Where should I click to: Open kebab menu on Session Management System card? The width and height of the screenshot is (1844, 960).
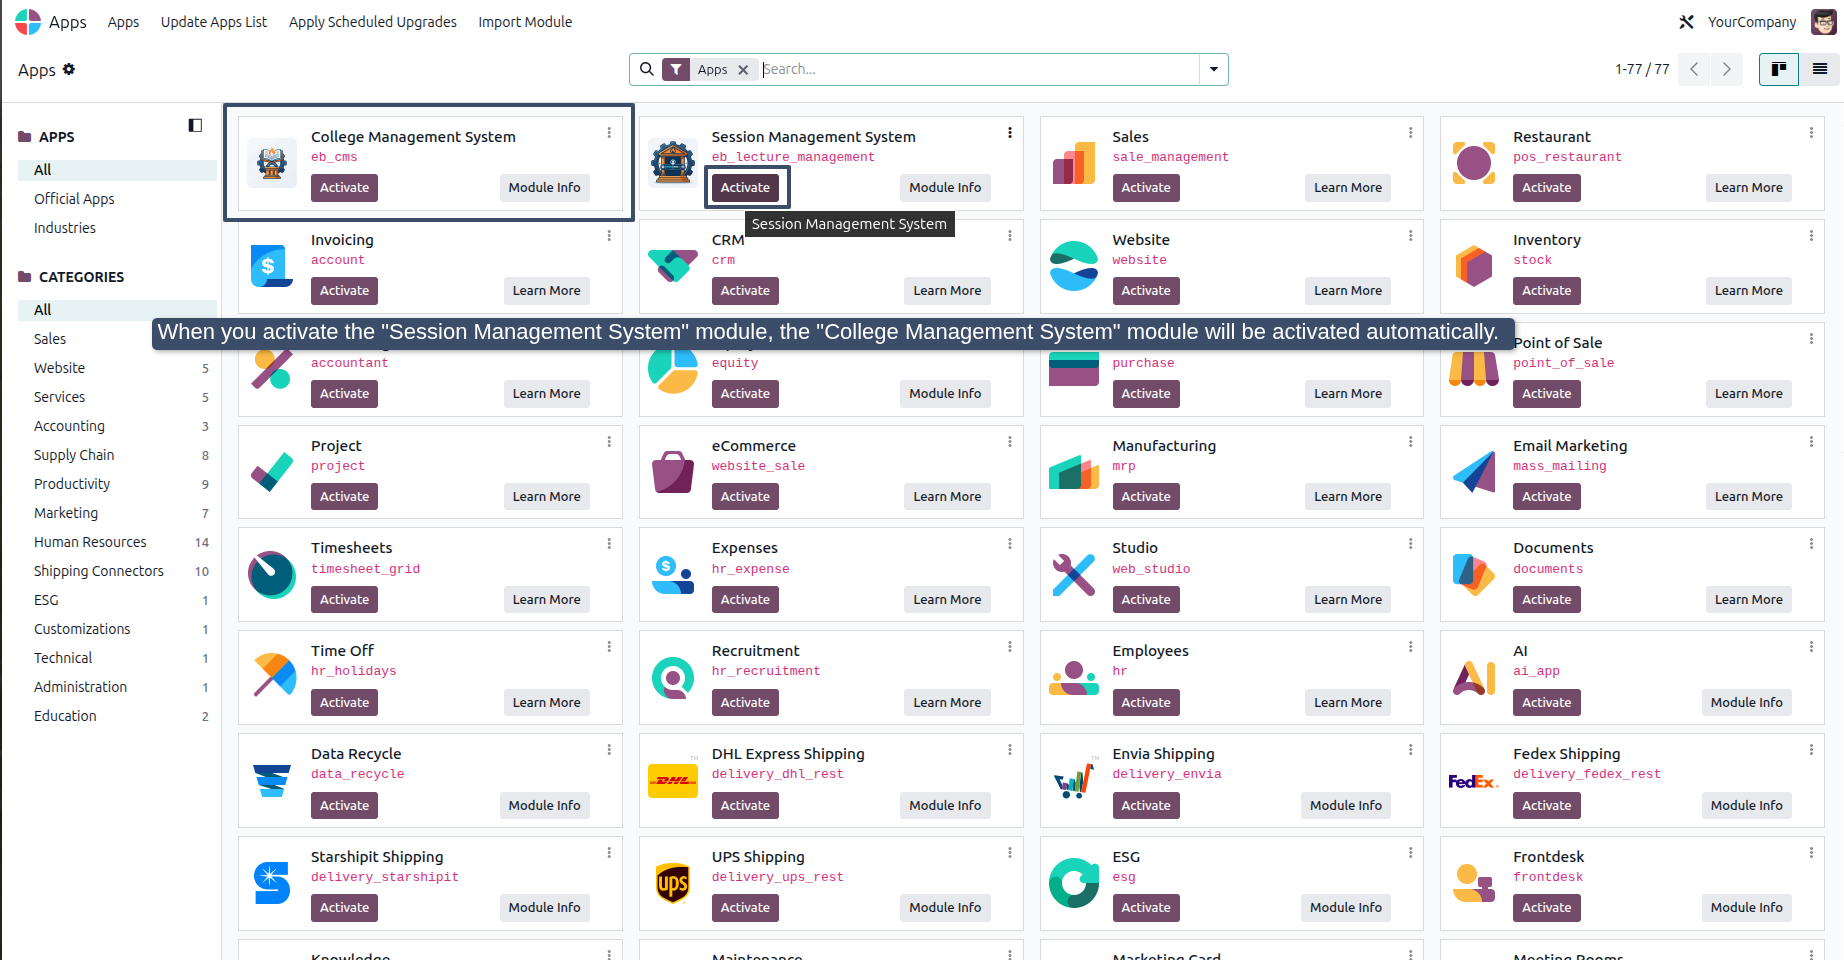[x=1010, y=133]
